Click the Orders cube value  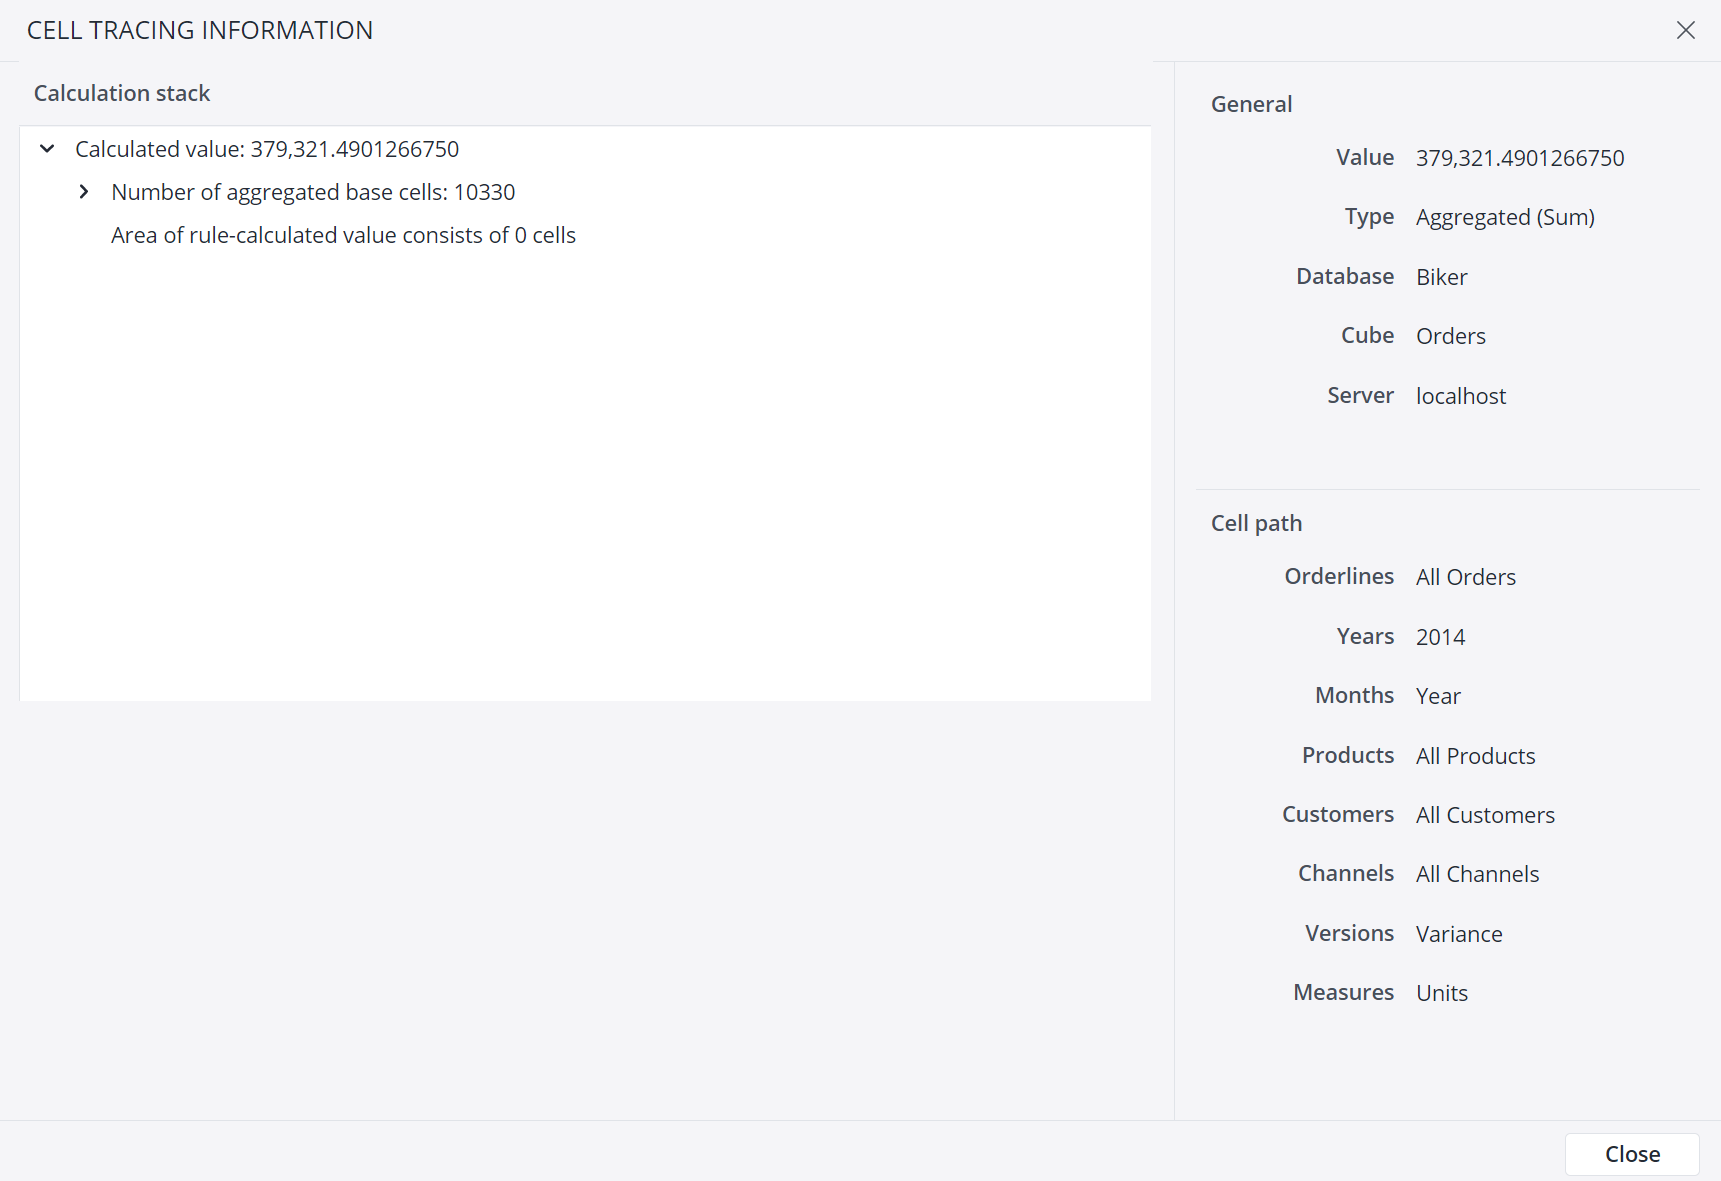(1450, 336)
